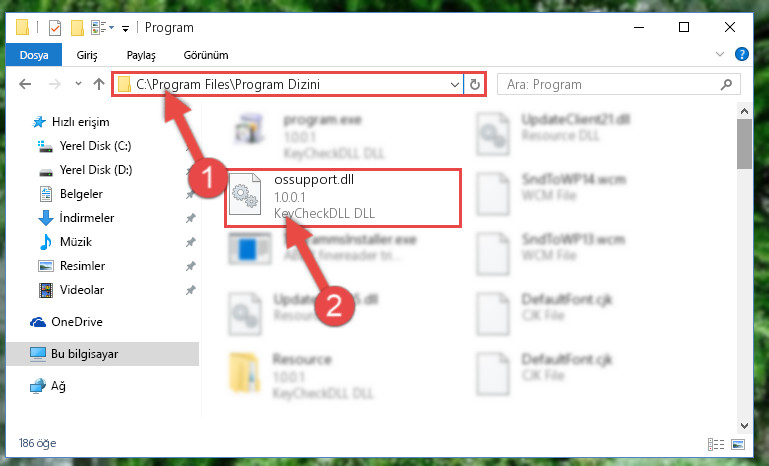Expand the ribbon with chevron
The height and width of the screenshot is (466, 769).
tap(719, 54)
